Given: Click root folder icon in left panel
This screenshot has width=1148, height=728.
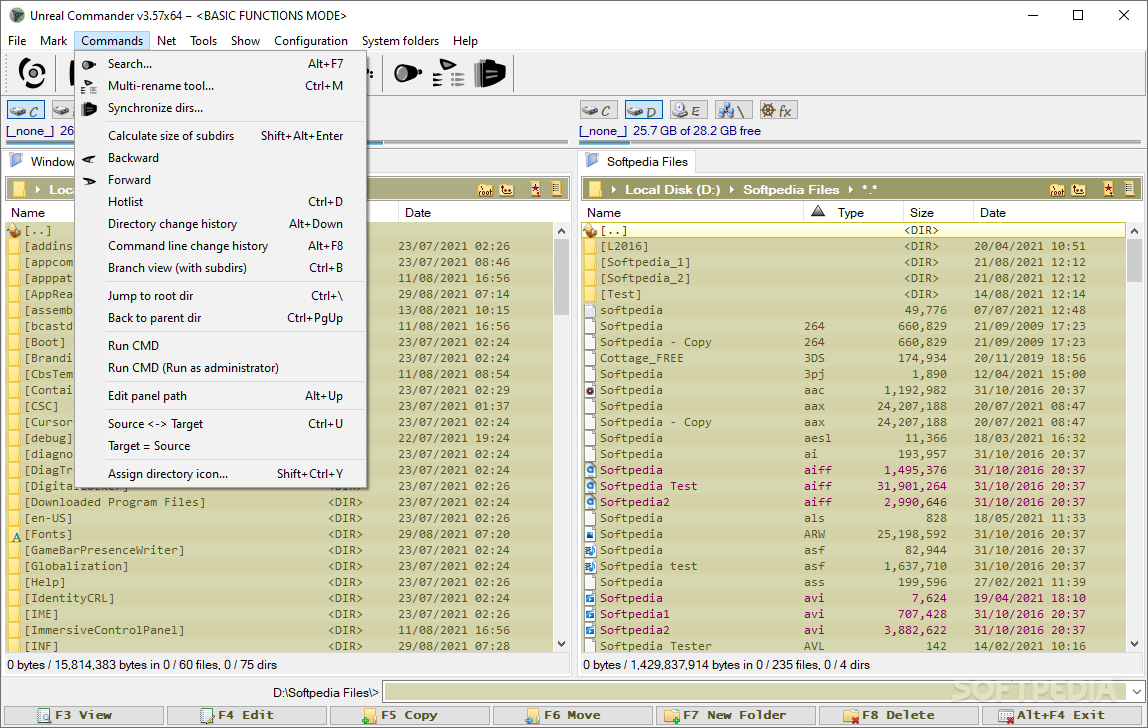Looking at the screenshot, I should (485, 190).
